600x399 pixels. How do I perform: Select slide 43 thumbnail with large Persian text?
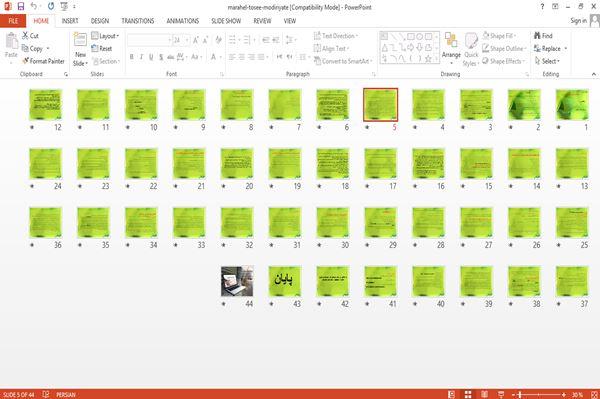pos(285,281)
